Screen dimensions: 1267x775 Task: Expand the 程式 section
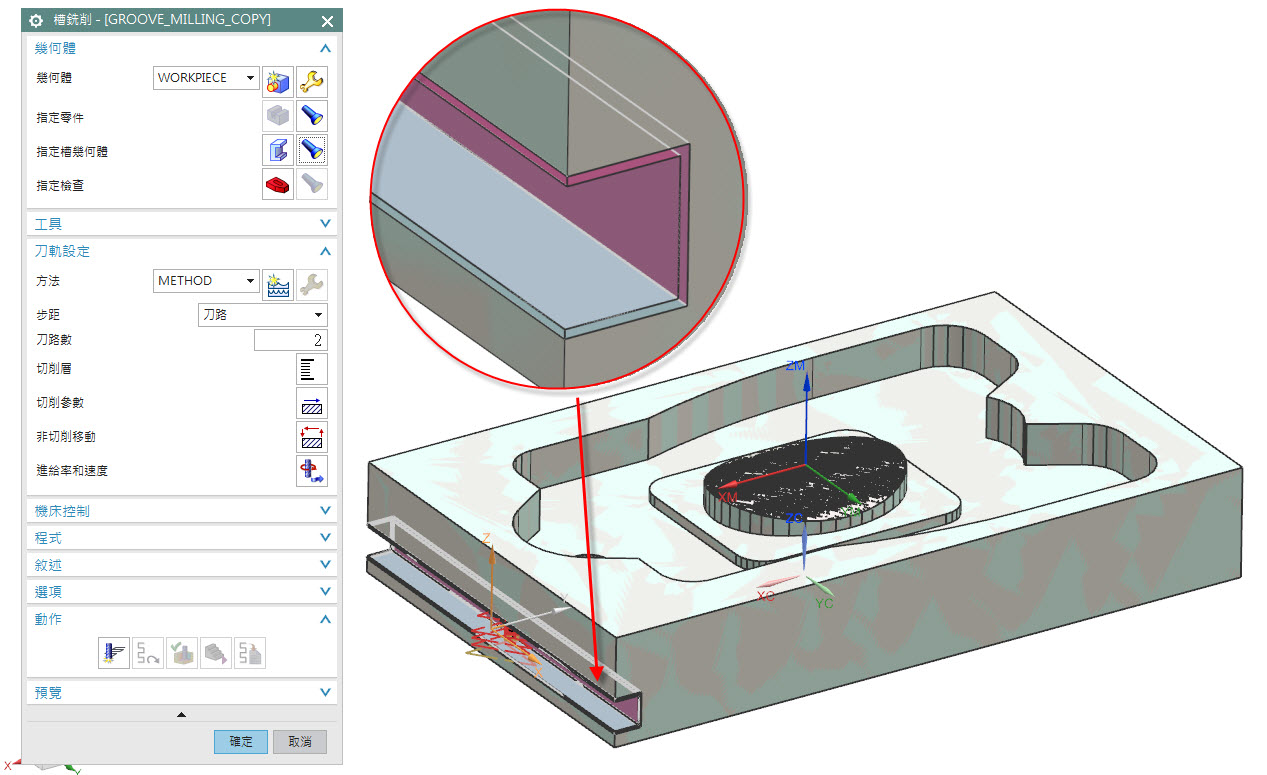pyautogui.click(x=324, y=538)
